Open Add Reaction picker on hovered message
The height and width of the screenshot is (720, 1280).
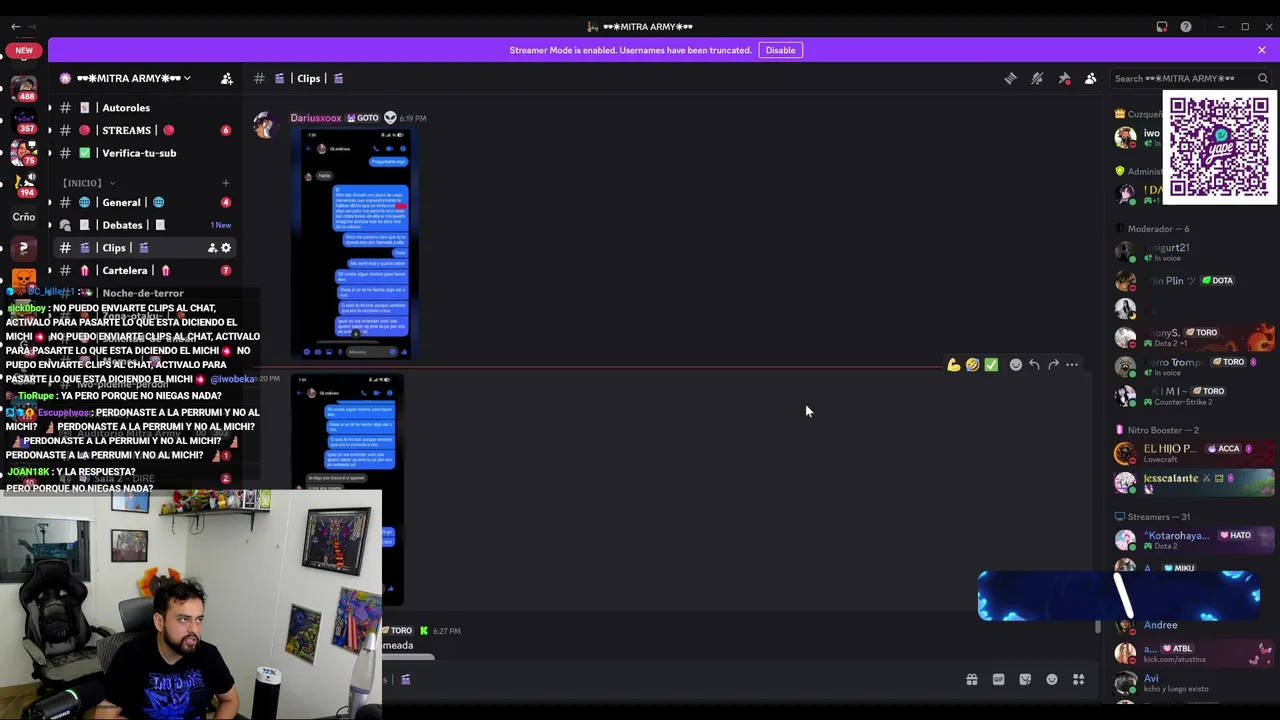coord(1015,365)
